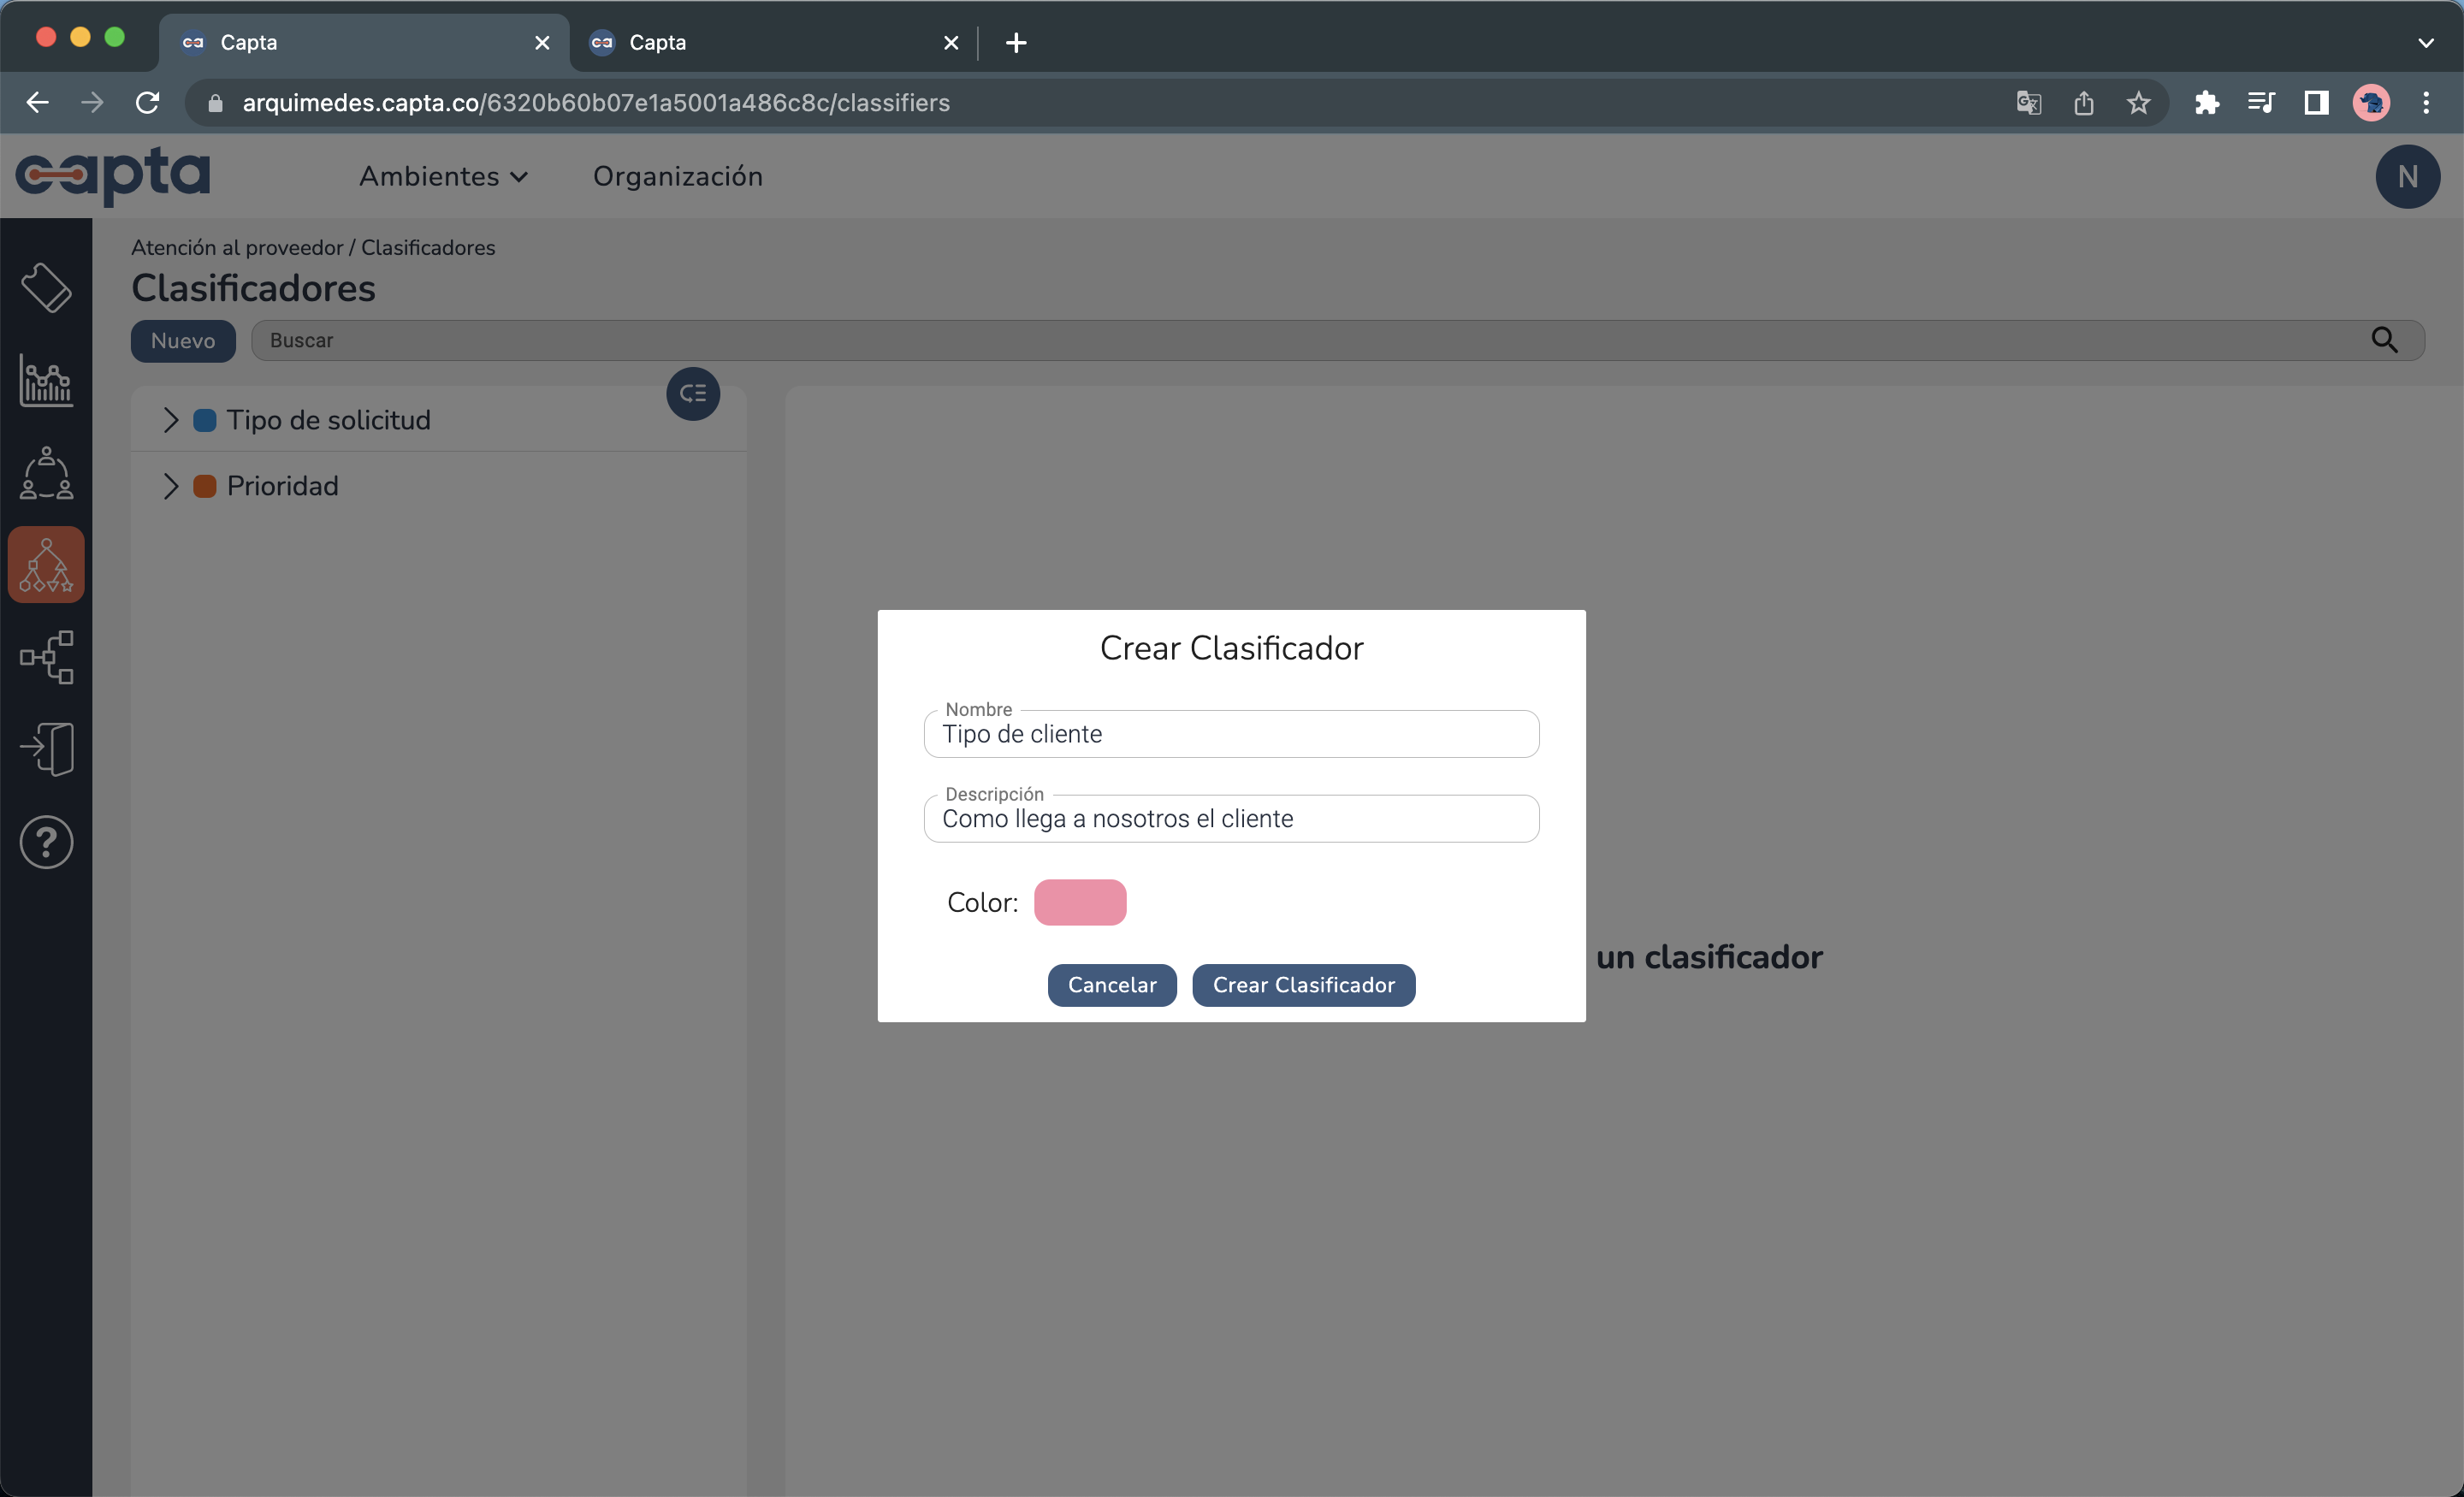Click the round collapse list button
The image size is (2464, 1497).
coord(693,394)
